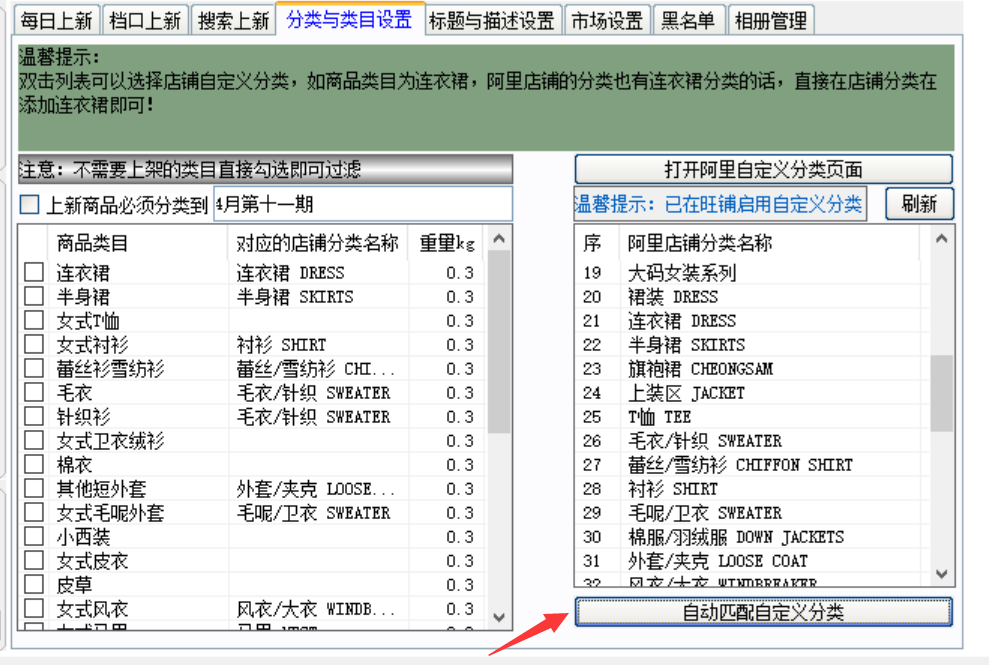Enable 上新商品必须分类到 checkbox
This screenshot has height=665, width=989.
(x=29, y=204)
